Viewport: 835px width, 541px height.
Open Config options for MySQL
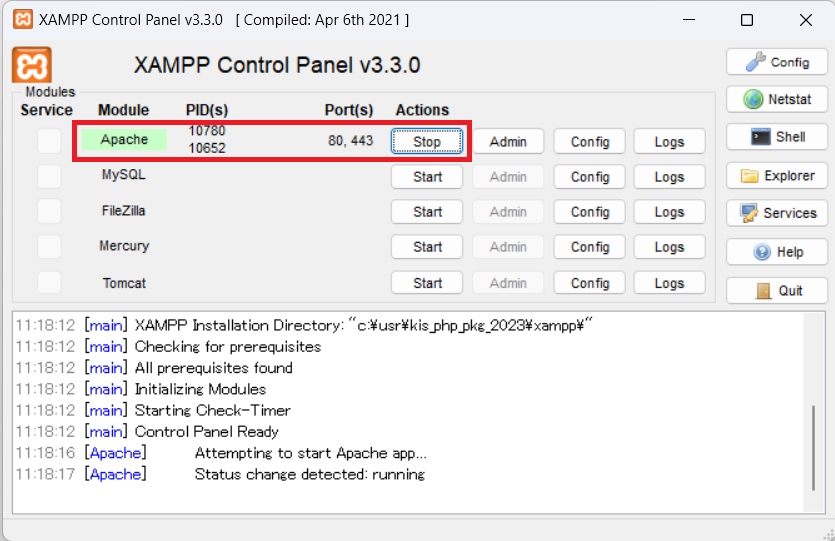[590, 177]
